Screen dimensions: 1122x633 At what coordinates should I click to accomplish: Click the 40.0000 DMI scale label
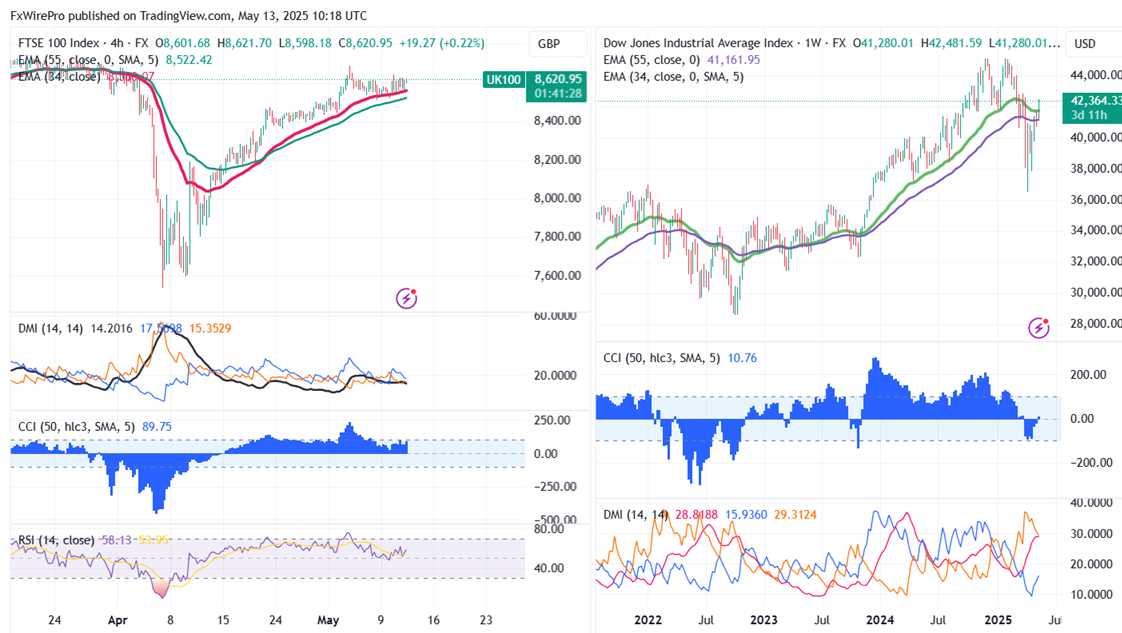(x=1091, y=503)
